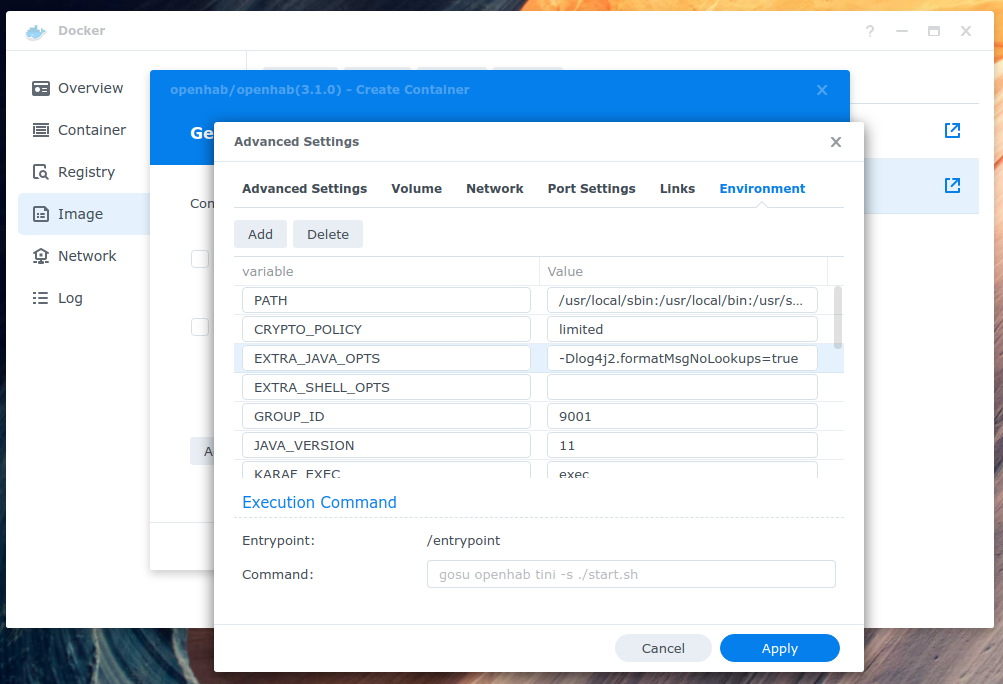Open second external link icon in highlighted row
Image resolution: width=1003 pixels, height=684 pixels.
[952, 185]
